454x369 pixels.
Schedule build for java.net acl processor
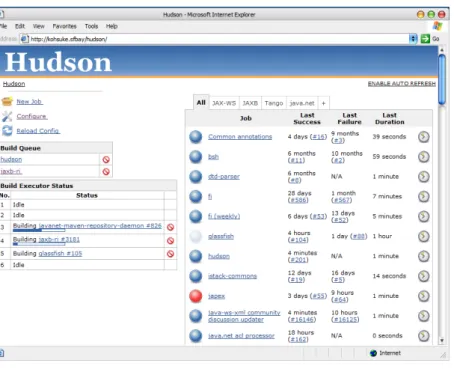coord(424,336)
